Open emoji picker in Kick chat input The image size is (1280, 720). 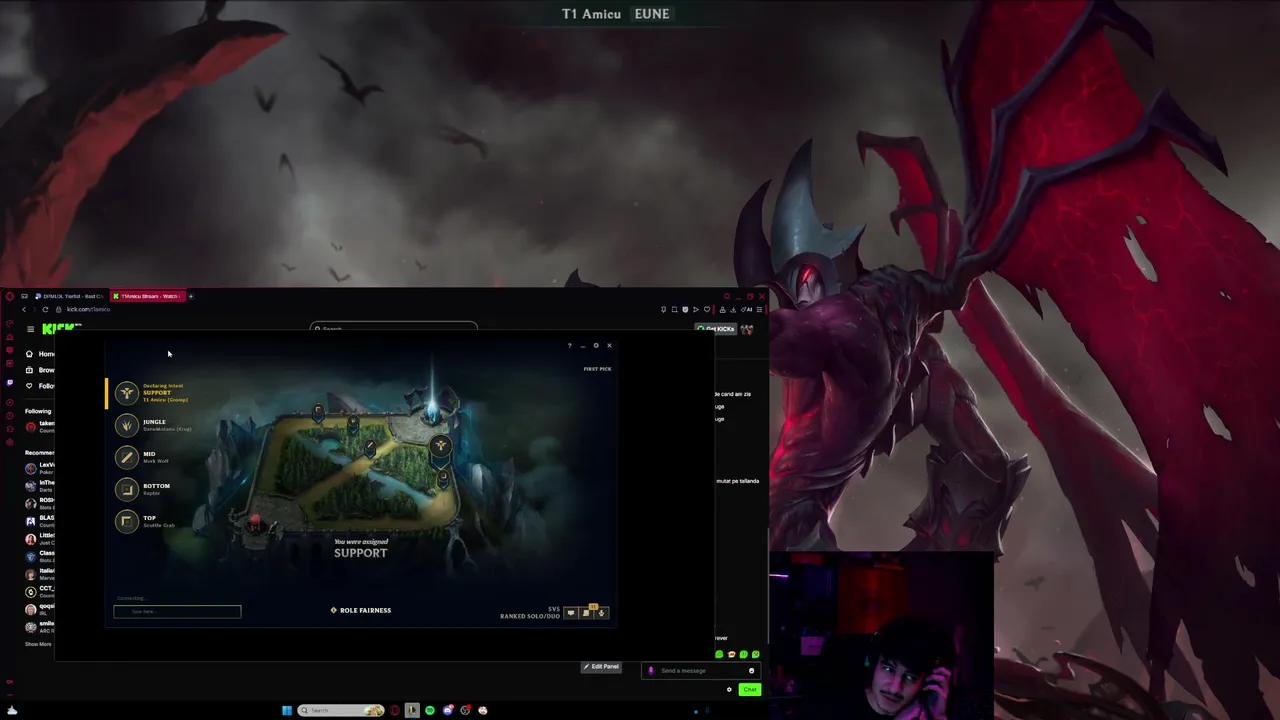(x=751, y=671)
